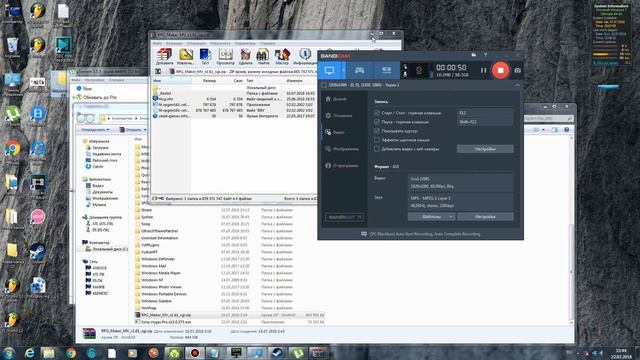
Task: Click the WinRAR View (Просмотр) toolbar icon
Action: click(225, 57)
